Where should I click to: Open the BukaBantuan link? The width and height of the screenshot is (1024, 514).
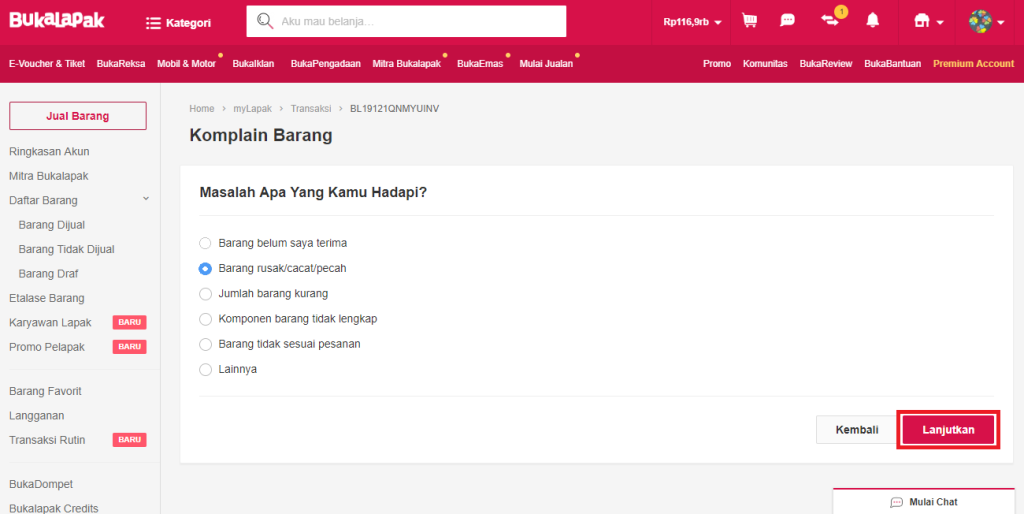tap(892, 63)
